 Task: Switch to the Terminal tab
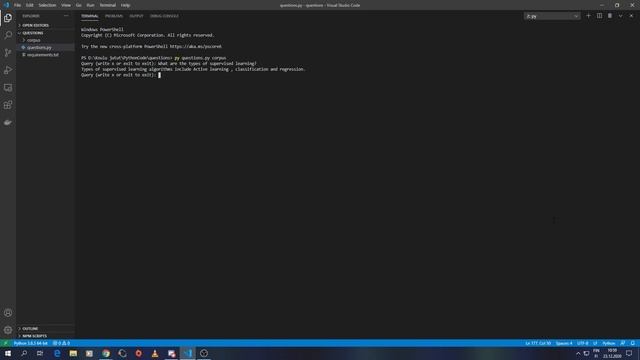point(89,16)
